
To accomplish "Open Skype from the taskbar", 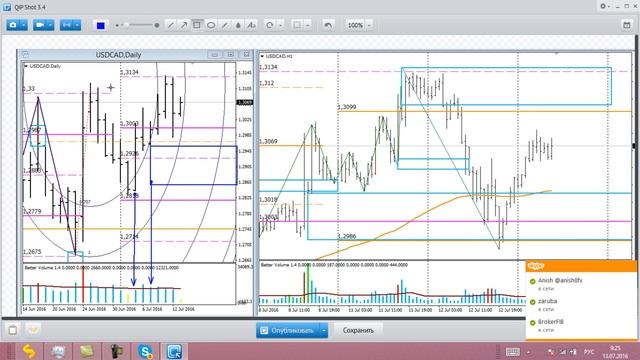I will (145, 351).
